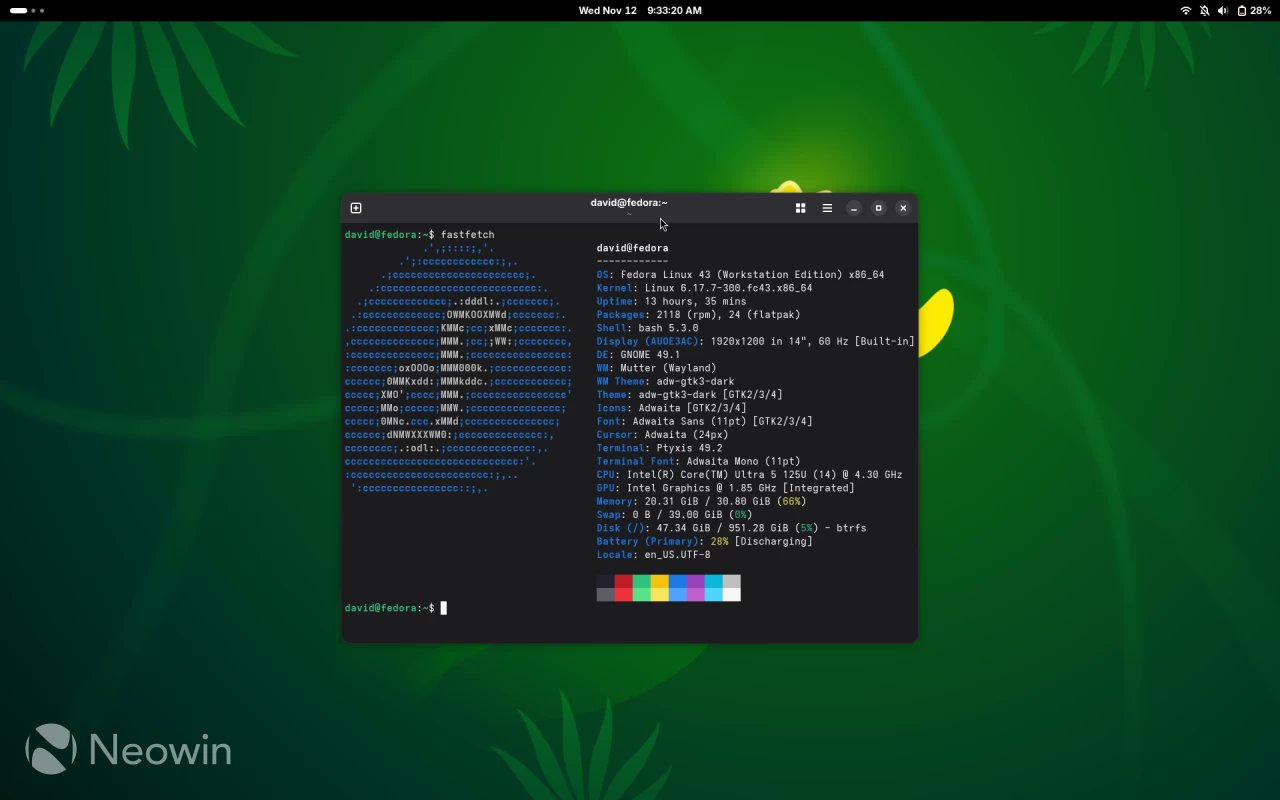The height and width of the screenshot is (800, 1280).
Task: Click the green swatch in the fastfetch palette
Action: (641, 588)
